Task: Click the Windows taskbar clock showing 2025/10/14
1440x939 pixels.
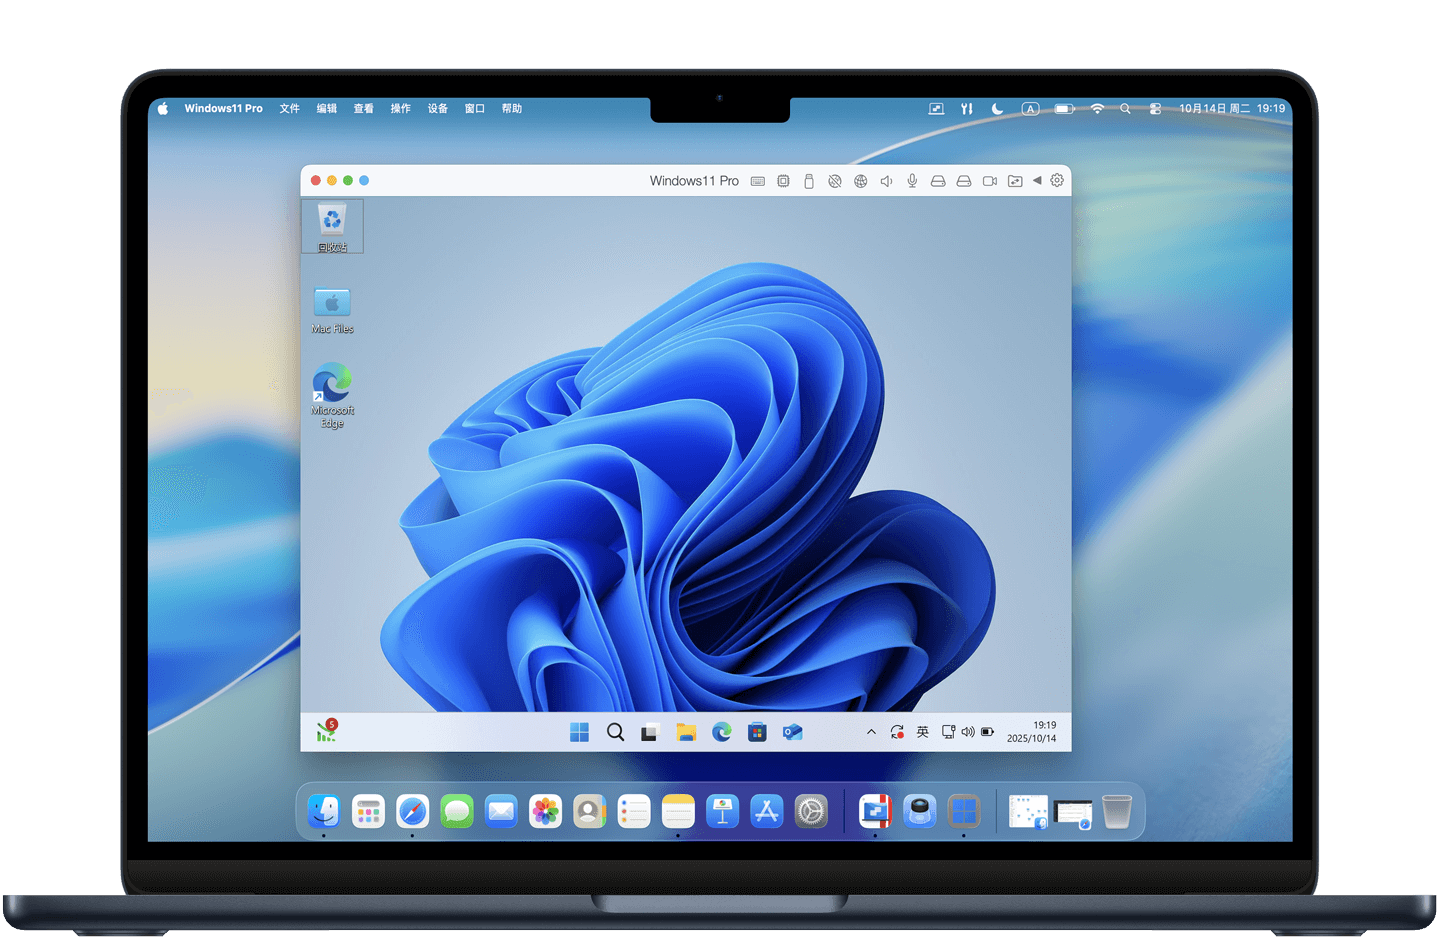Action: [1031, 732]
